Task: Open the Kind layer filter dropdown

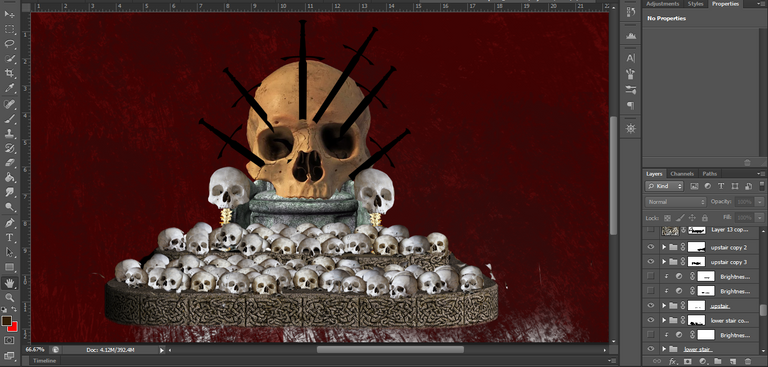Action: [x=664, y=186]
